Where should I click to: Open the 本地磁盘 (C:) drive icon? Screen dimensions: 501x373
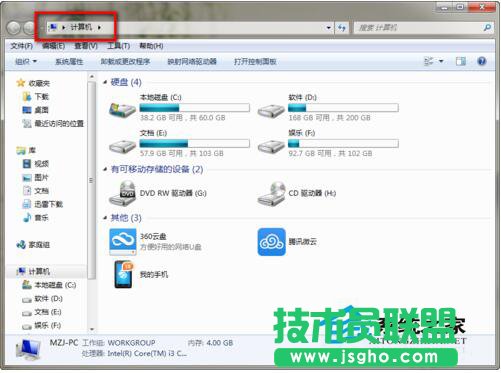coord(122,109)
